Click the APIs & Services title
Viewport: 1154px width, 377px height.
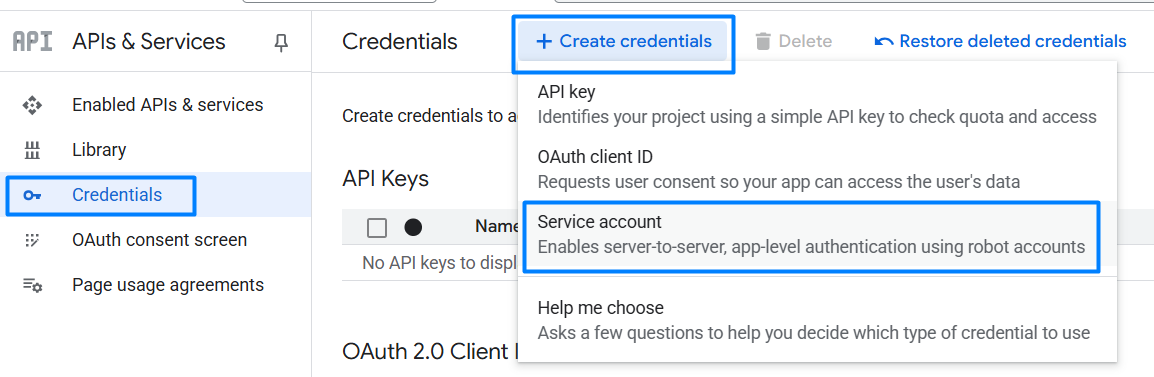click(x=149, y=42)
